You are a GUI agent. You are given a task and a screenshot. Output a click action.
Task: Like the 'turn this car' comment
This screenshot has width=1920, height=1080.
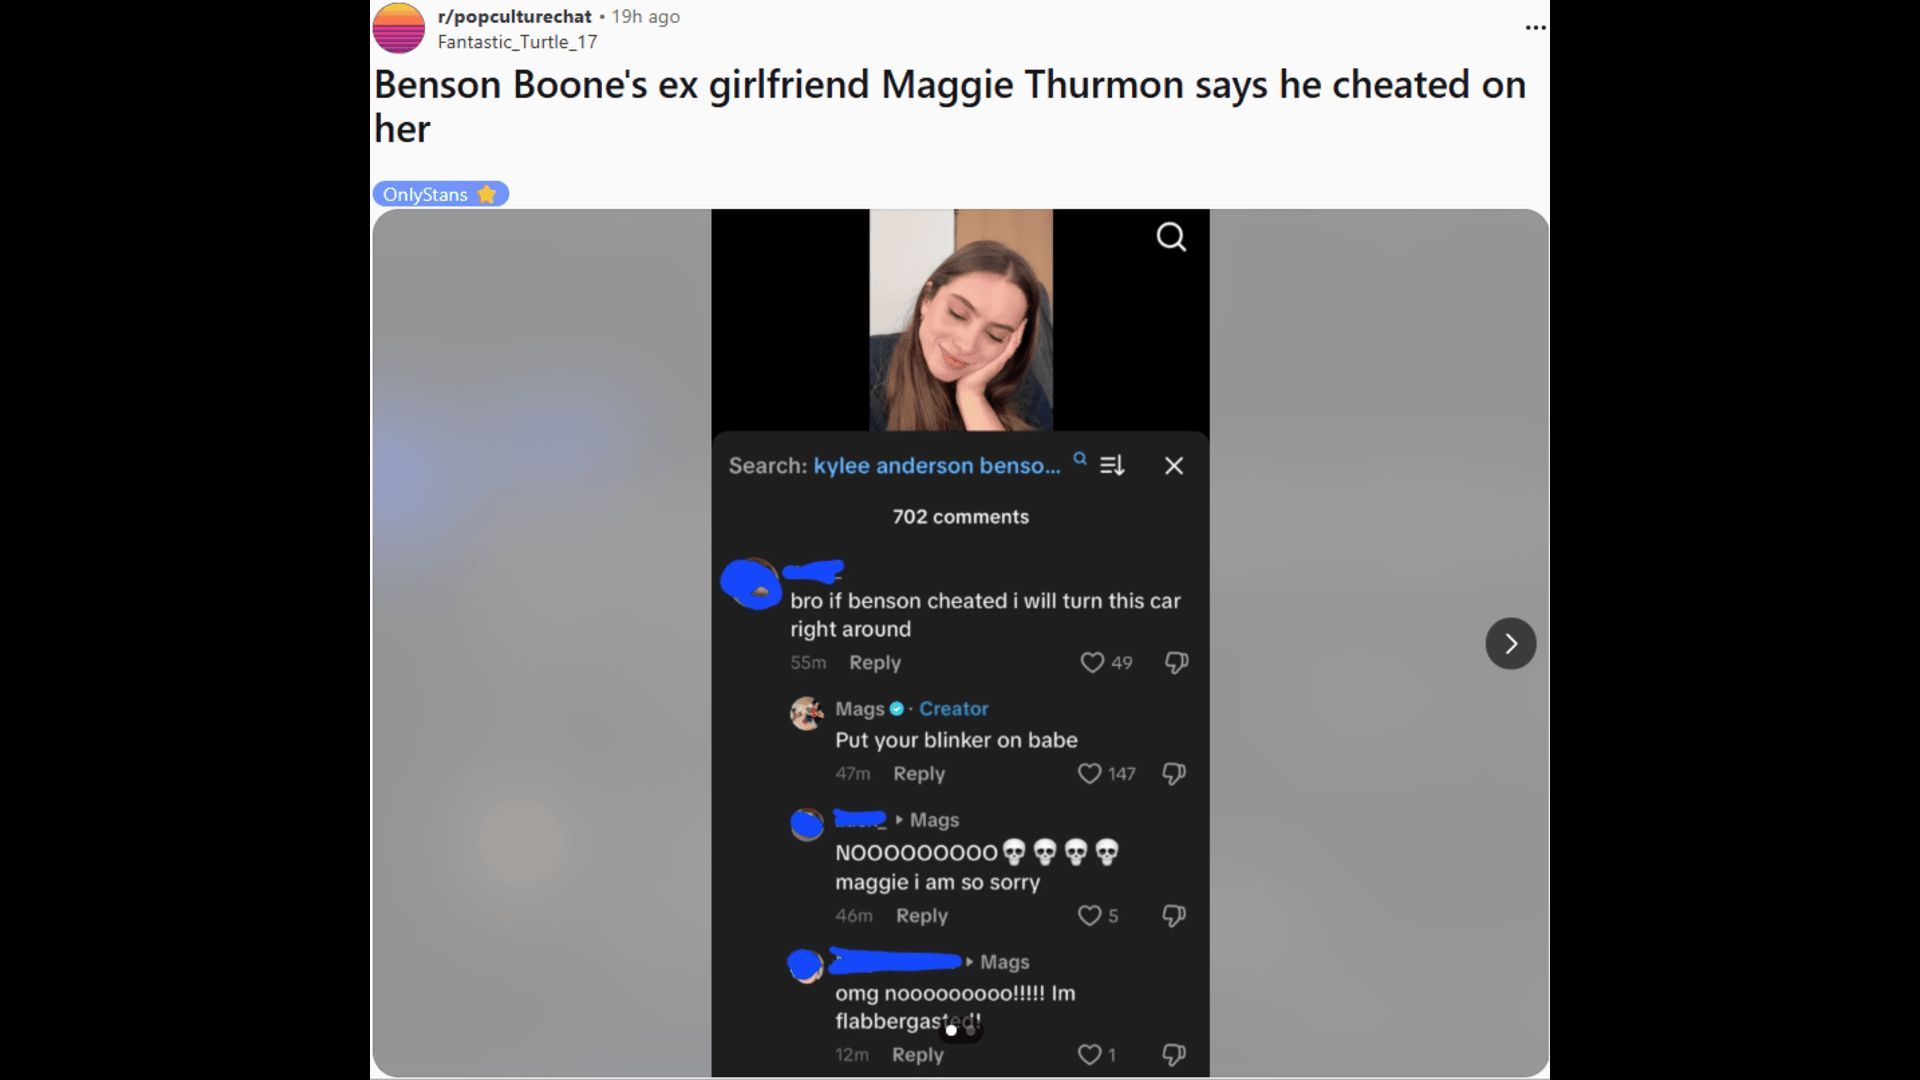(1092, 662)
